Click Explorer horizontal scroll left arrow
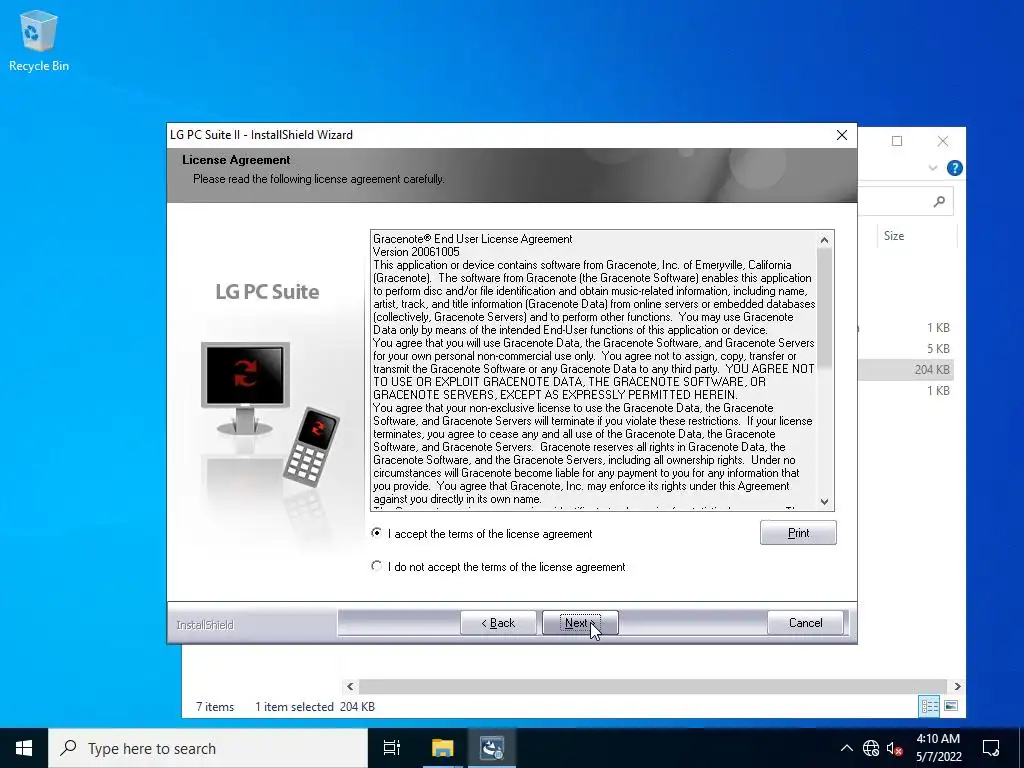 pyautogui.click(x=350, y=686)
